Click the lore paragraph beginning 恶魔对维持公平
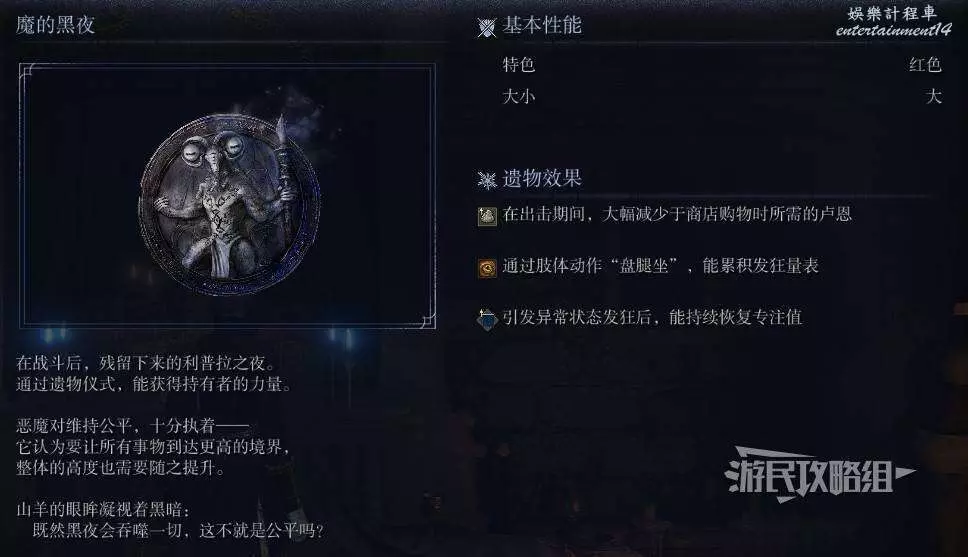This screenshot has height=557, width=968. tap(153, 446)
